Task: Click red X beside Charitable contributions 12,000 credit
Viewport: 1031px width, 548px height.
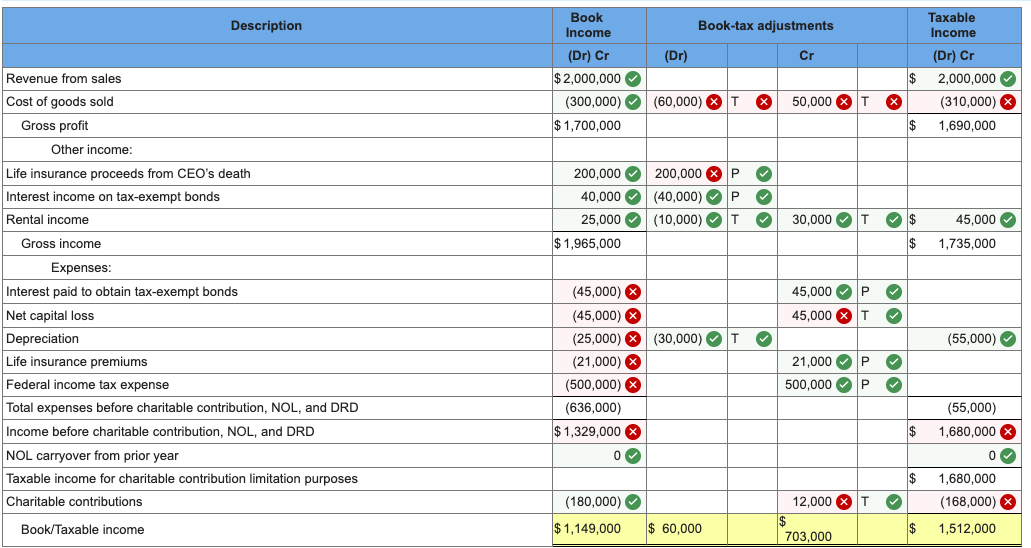Action: tap(844, 502)
